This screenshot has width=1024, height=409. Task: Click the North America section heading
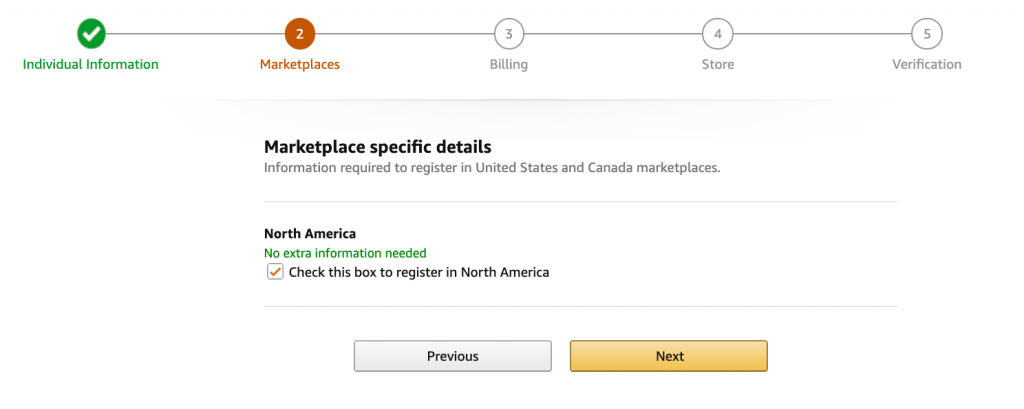[310, 234]
